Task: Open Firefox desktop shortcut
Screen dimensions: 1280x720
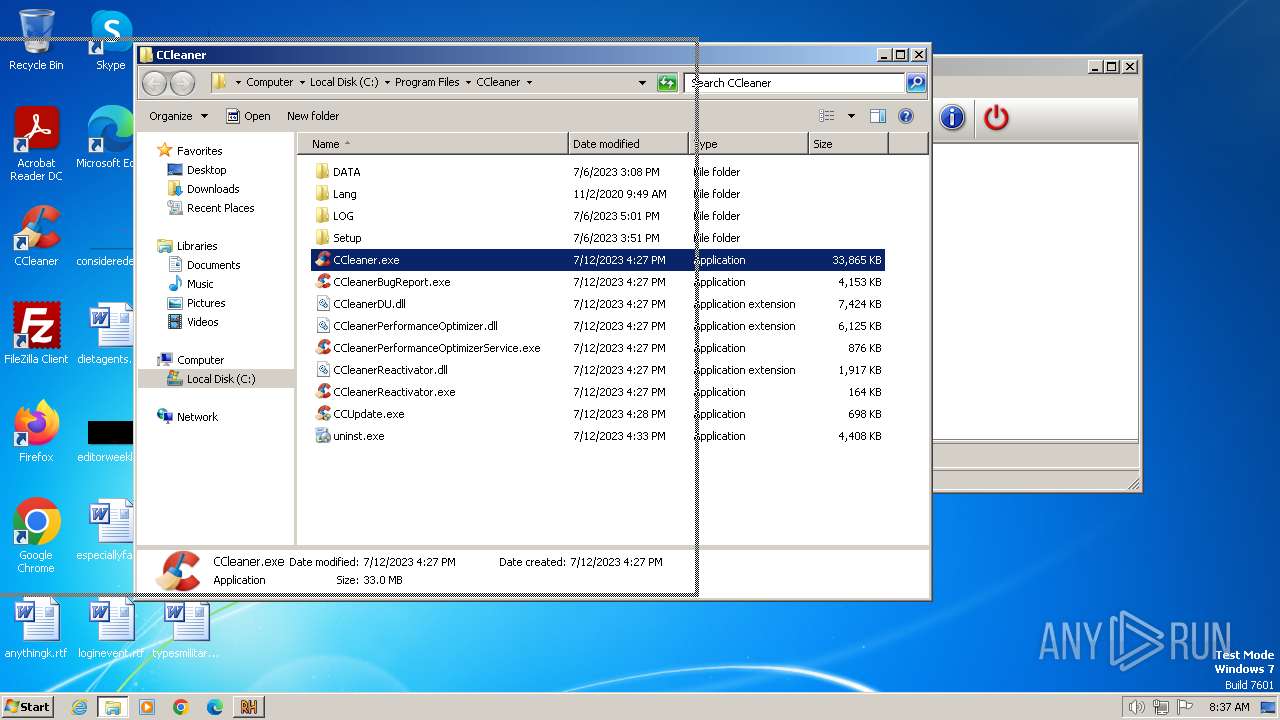Action: click(36, 432)
